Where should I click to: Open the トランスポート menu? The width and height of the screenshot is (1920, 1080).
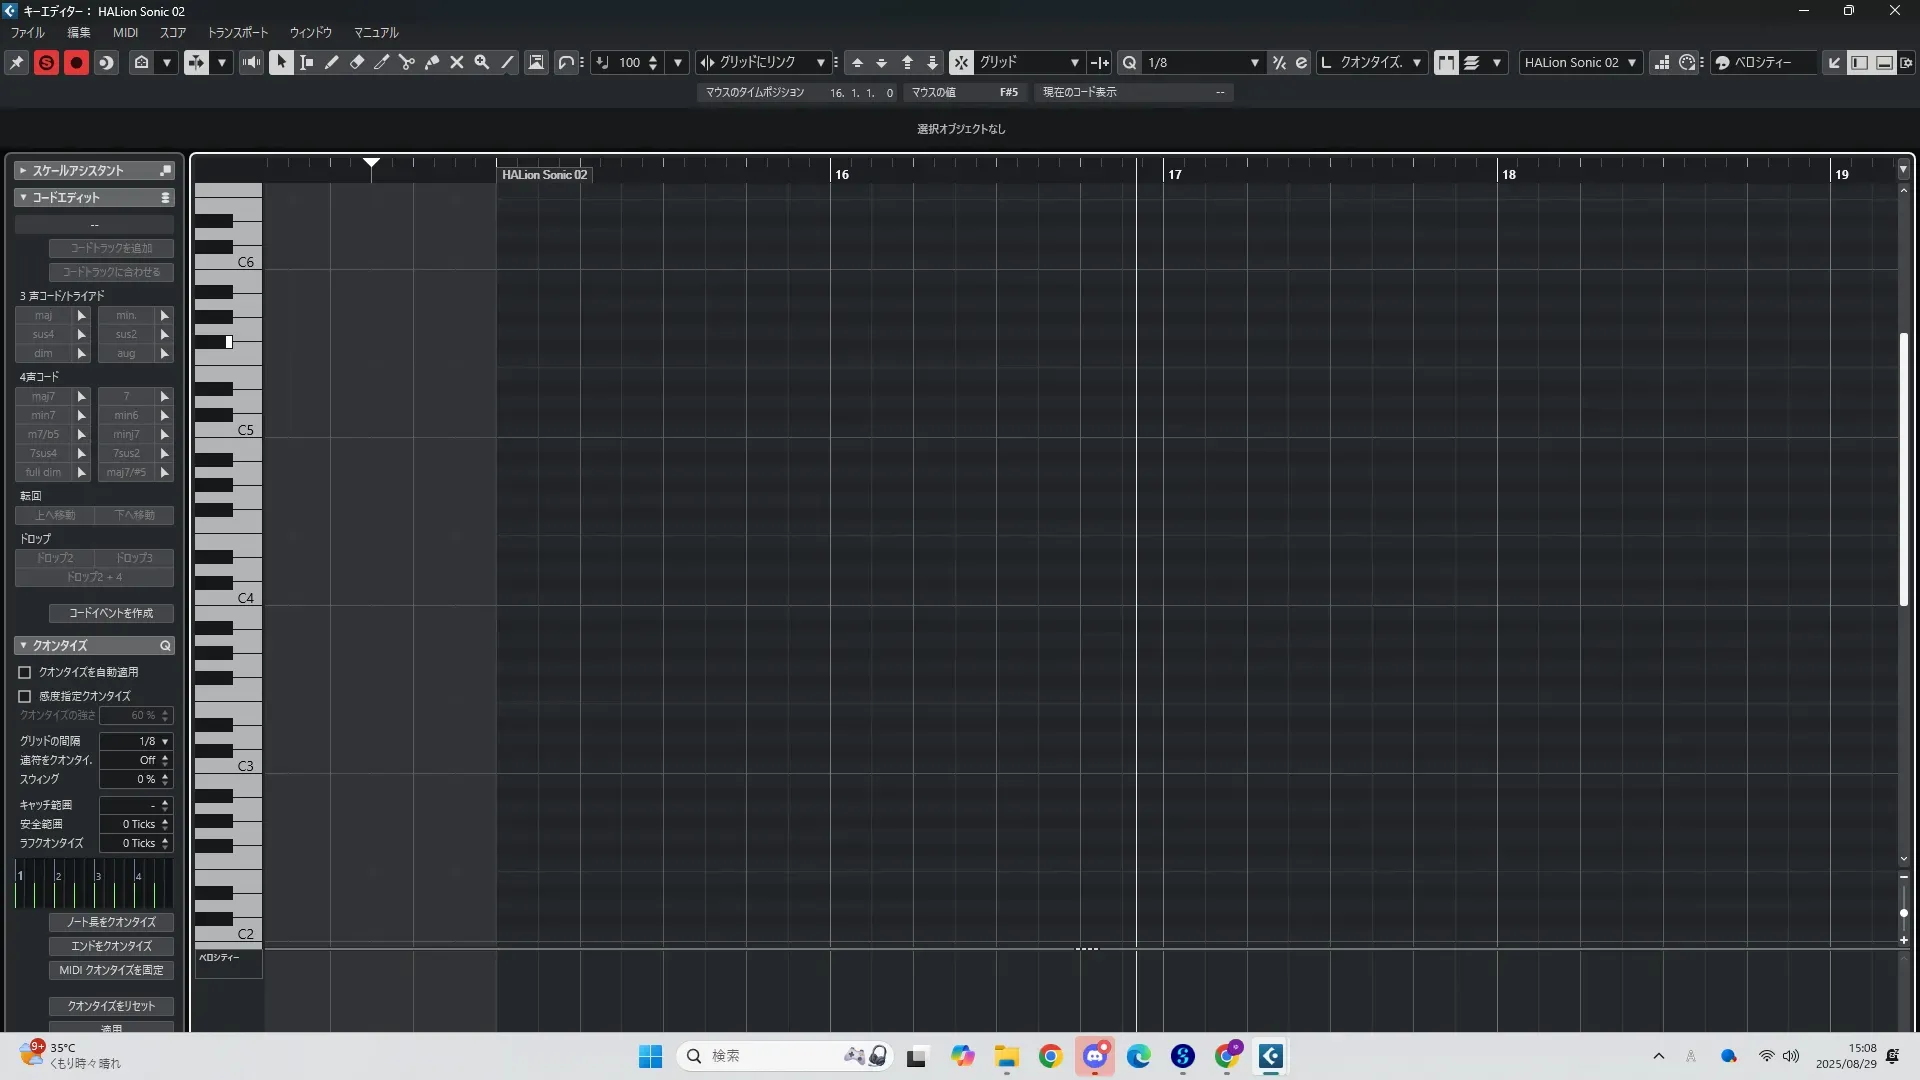tap(237, 32)
